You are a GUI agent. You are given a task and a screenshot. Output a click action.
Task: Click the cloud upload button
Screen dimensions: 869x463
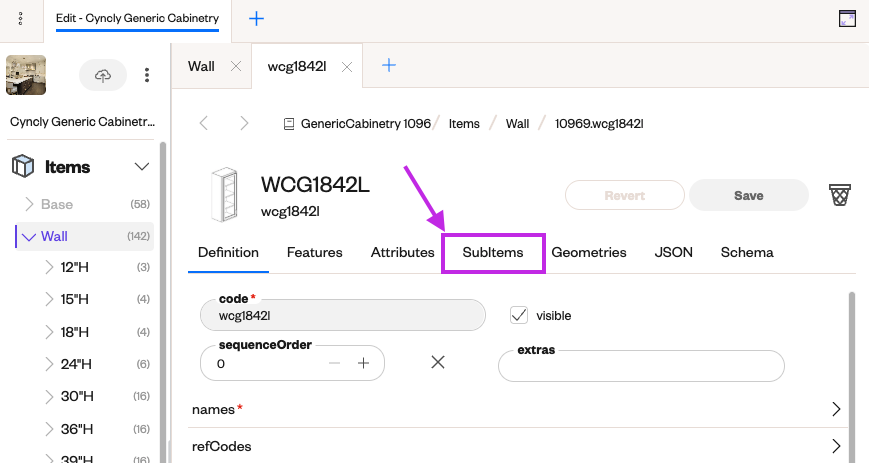pyautogui.click(x=103, y=75)
